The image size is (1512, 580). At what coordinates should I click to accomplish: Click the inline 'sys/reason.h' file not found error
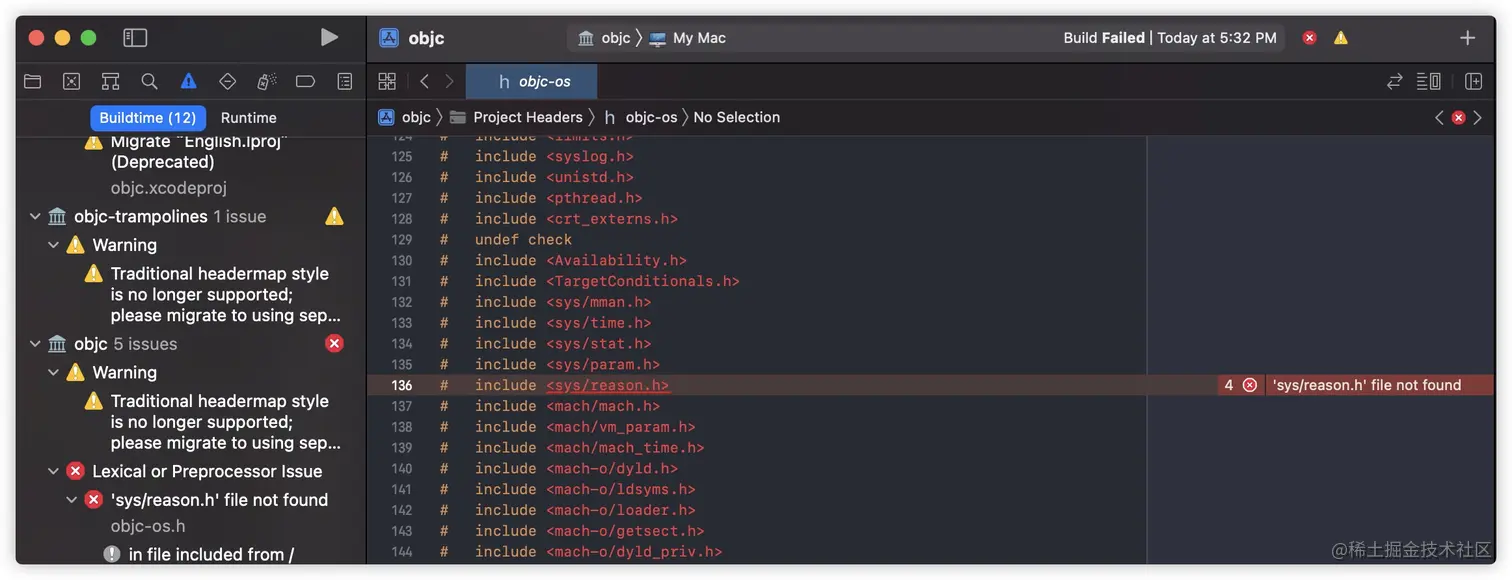[x=1365, y=386]
